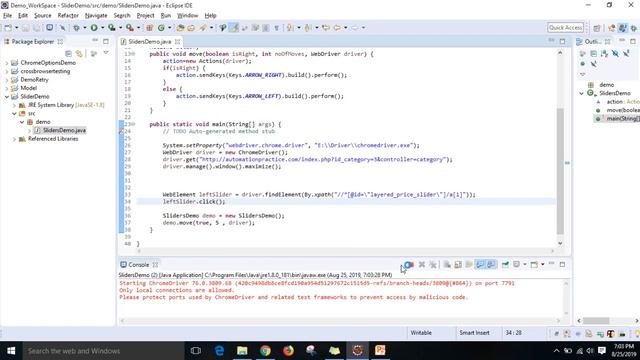Image resolution: width=640 pixels, height=360 pixels.
Task: Click the Open Perspective icon
Action: click(597, 28)
